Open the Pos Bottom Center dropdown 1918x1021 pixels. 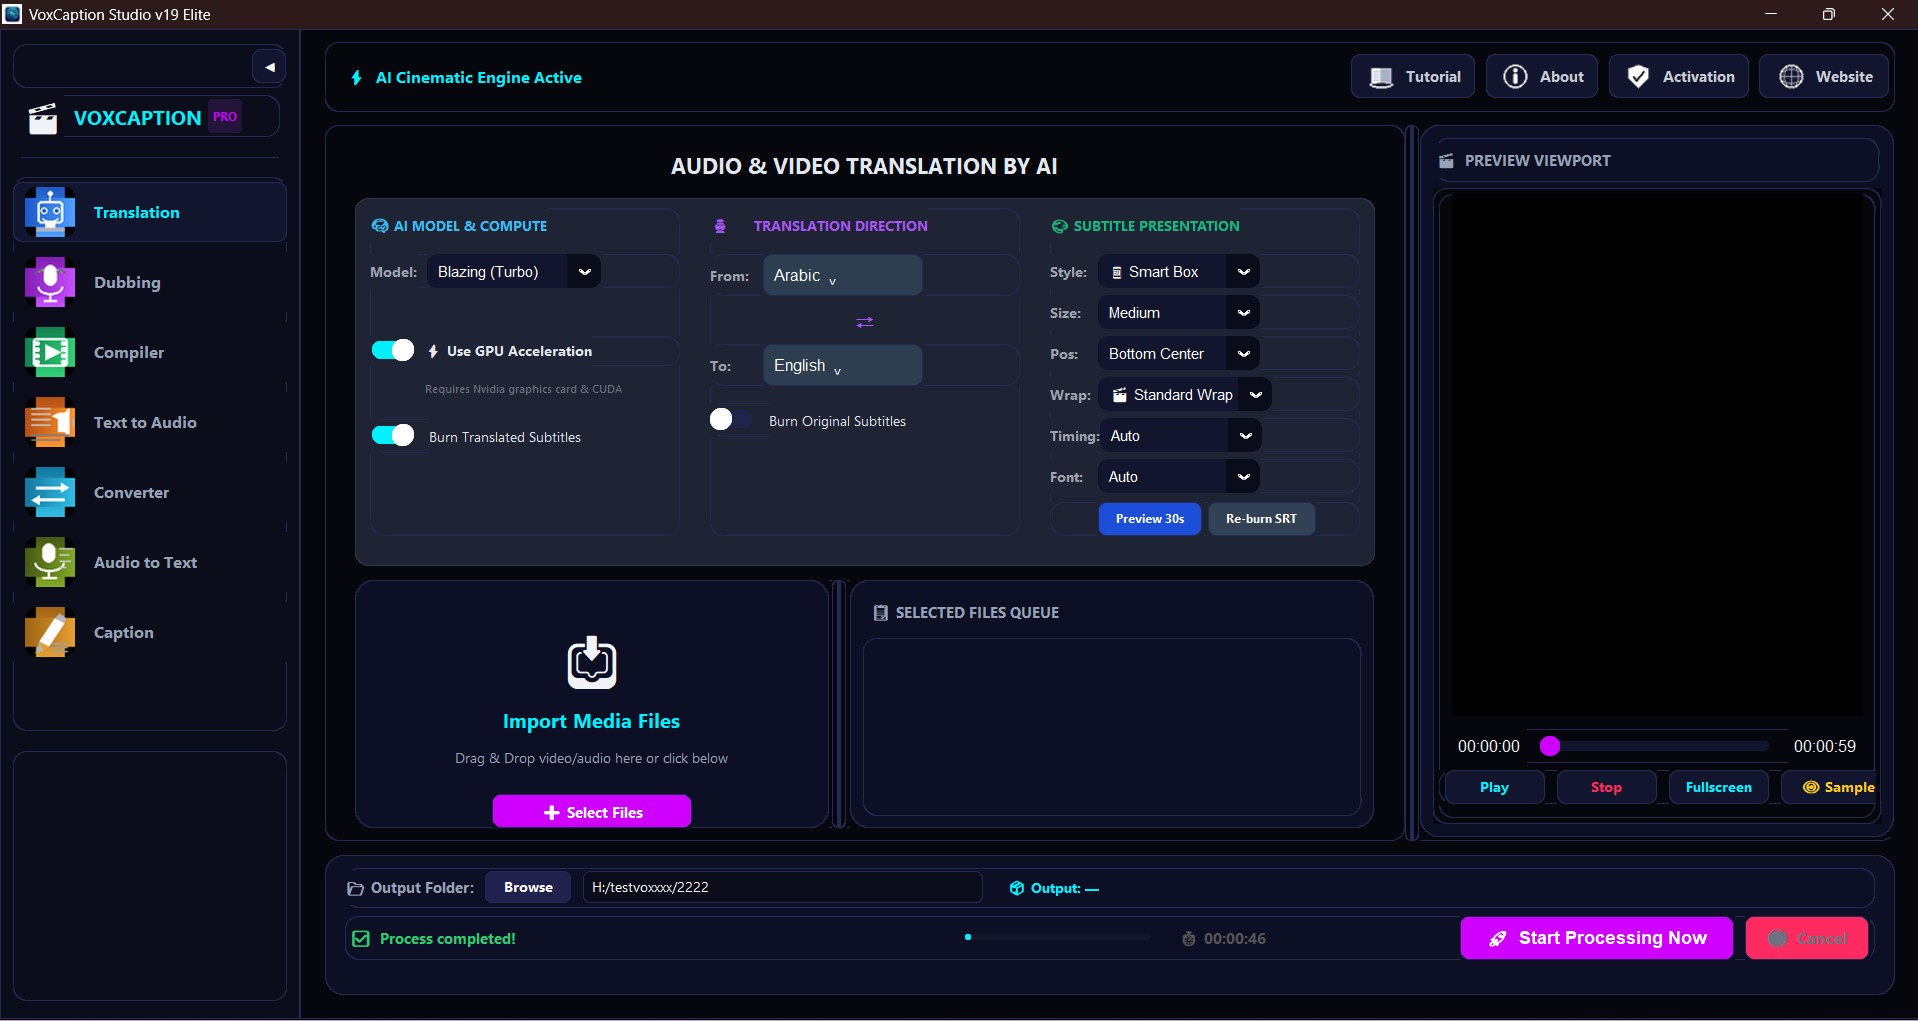coord(1179,354)
